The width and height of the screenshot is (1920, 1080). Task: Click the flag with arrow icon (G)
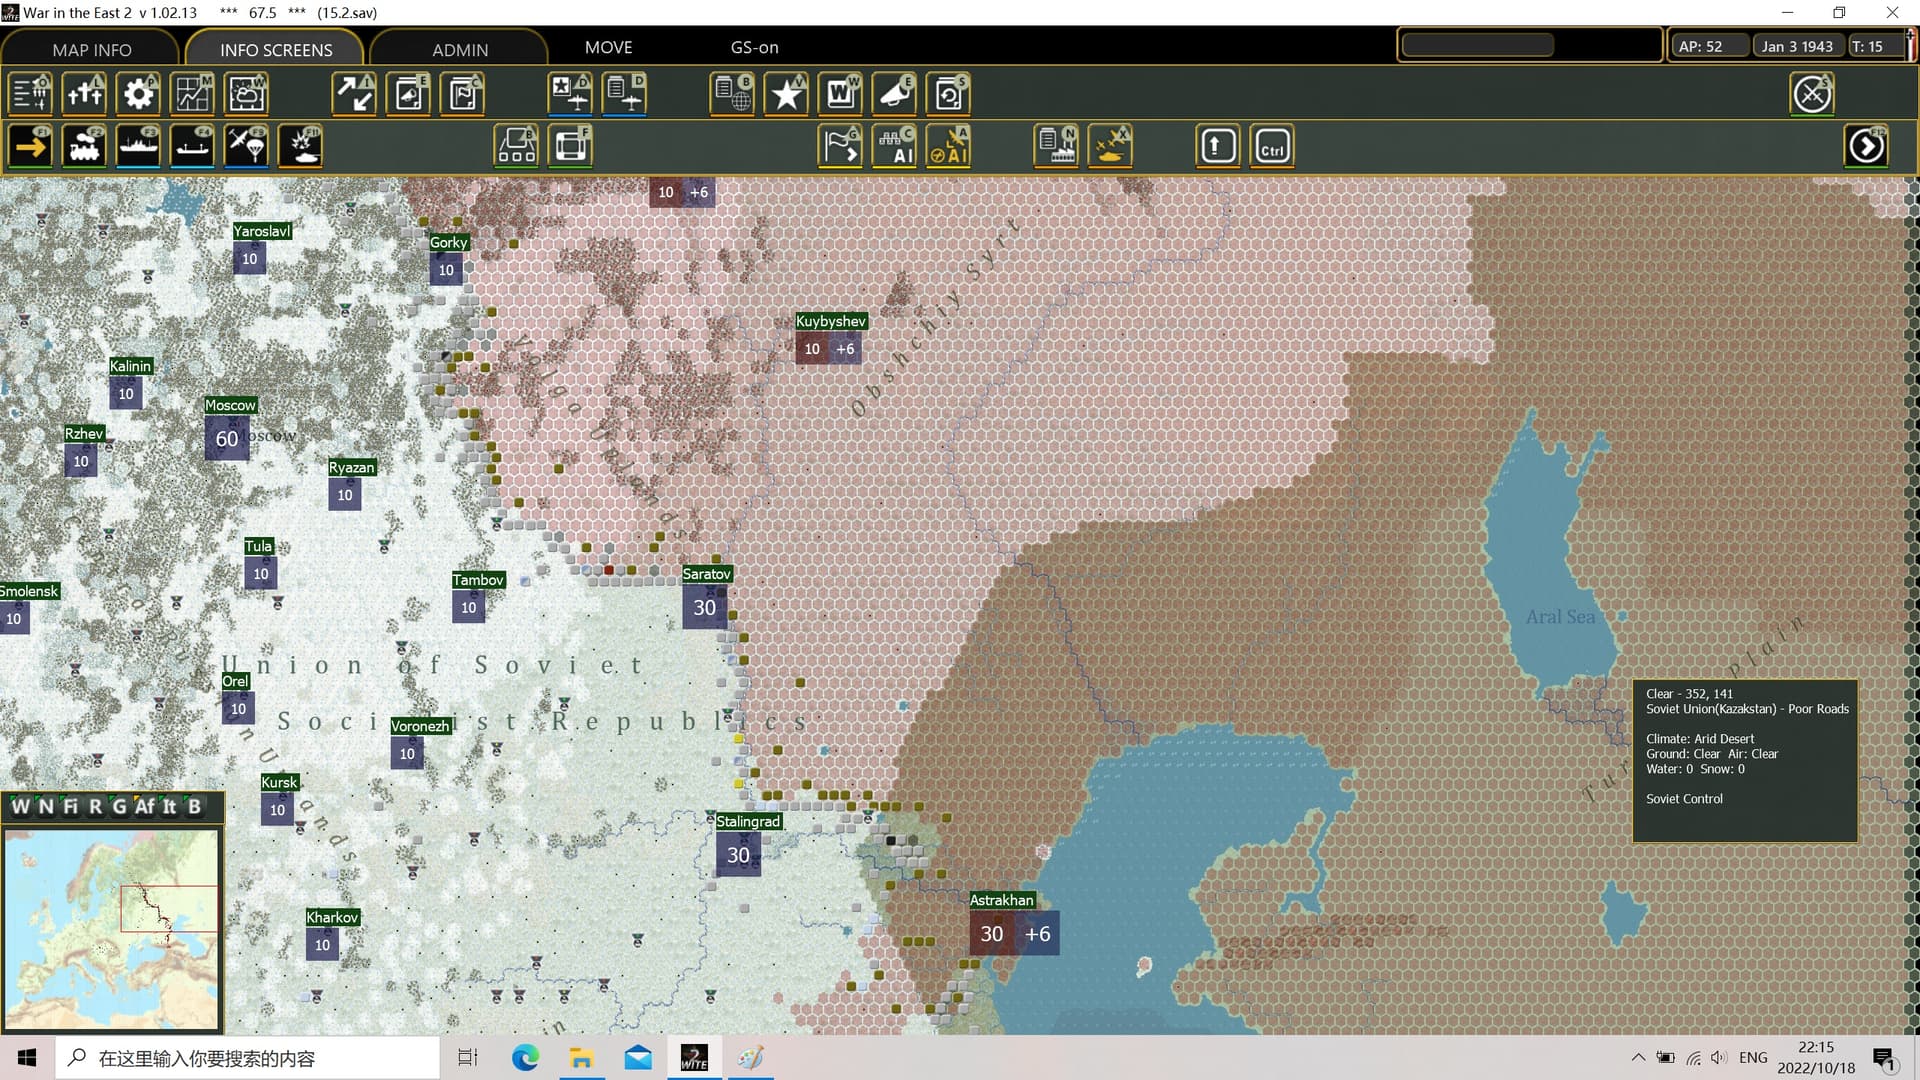point(840,146)
